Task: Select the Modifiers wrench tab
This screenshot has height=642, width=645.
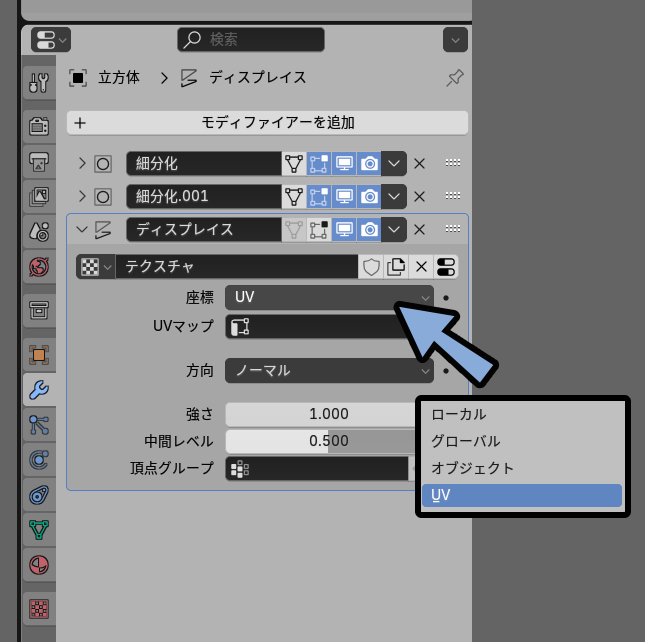Action: [39, 389]
